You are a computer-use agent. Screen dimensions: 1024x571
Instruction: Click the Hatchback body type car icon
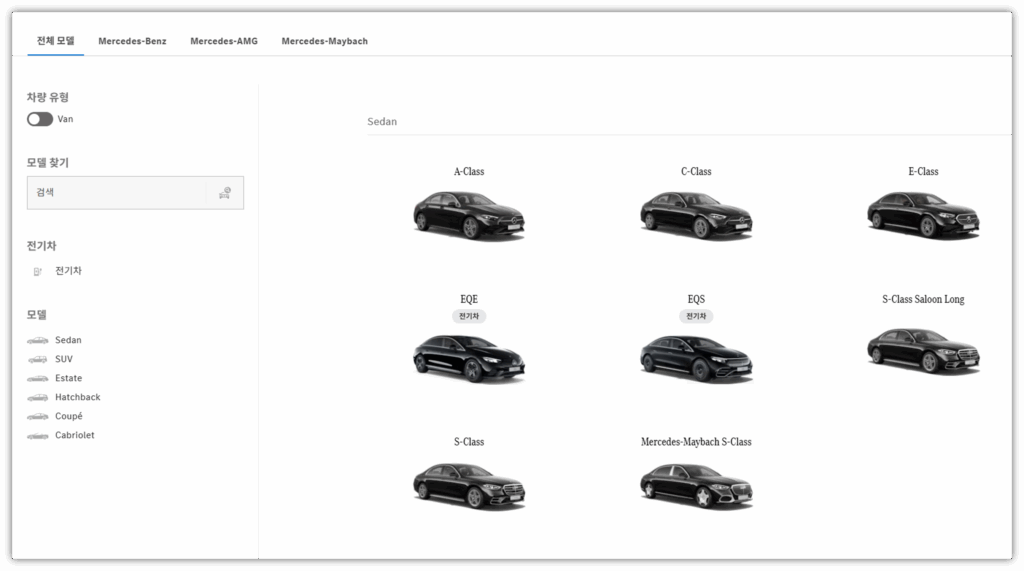pyautogui.click(x=37, y=398)
